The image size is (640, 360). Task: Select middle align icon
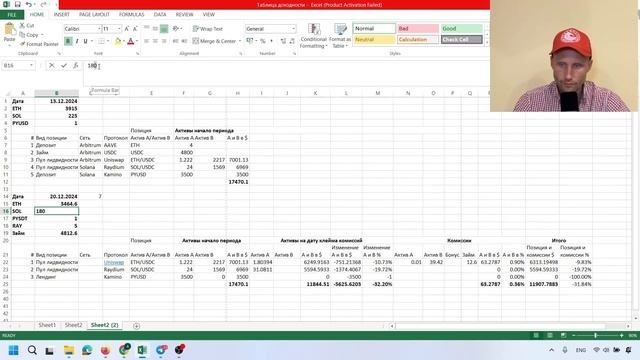pyautogui.click(x=155, y=29)
